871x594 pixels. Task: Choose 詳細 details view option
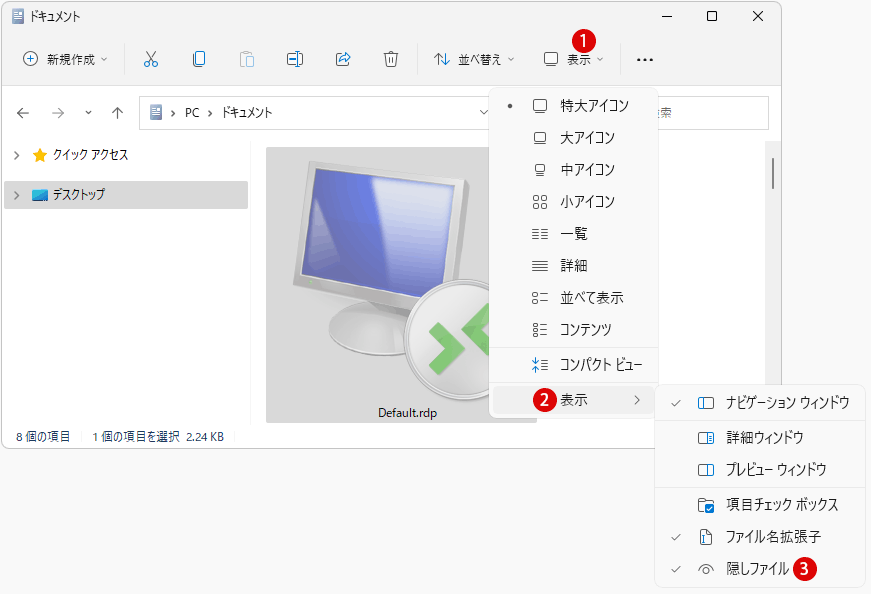pyautogui.click(x=573, y=266)
